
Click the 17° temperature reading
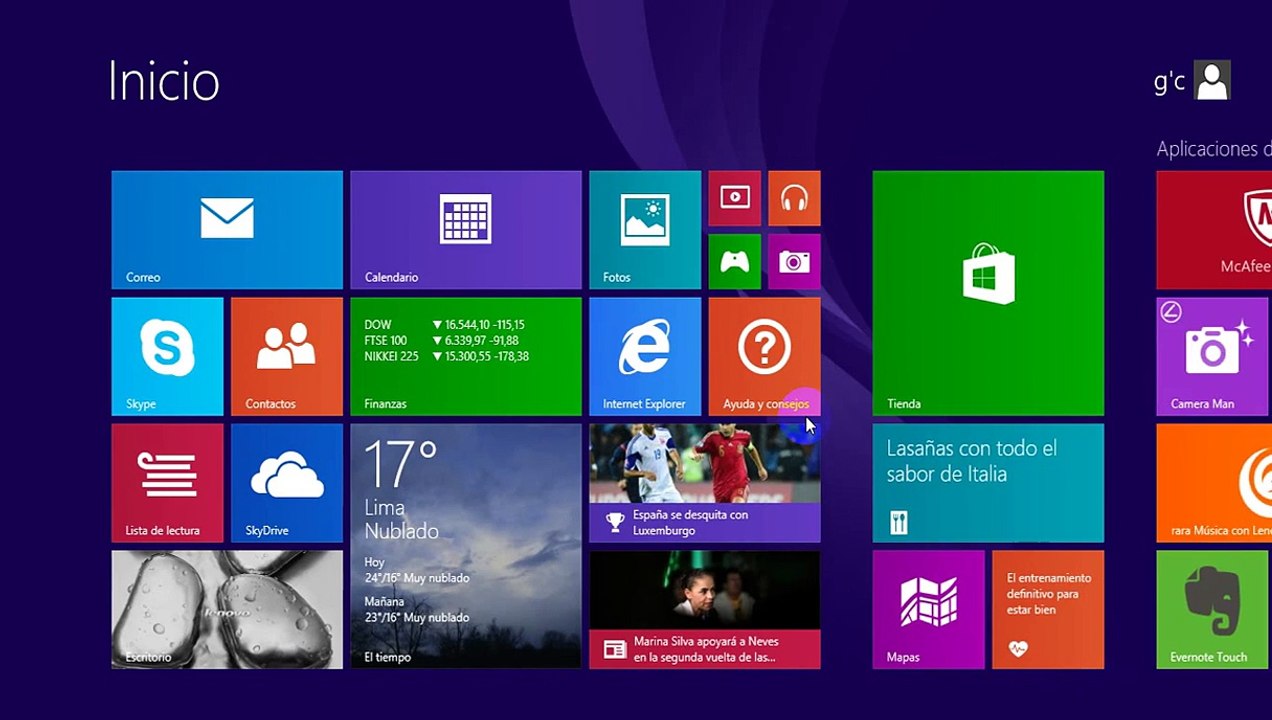coord(401,464)
